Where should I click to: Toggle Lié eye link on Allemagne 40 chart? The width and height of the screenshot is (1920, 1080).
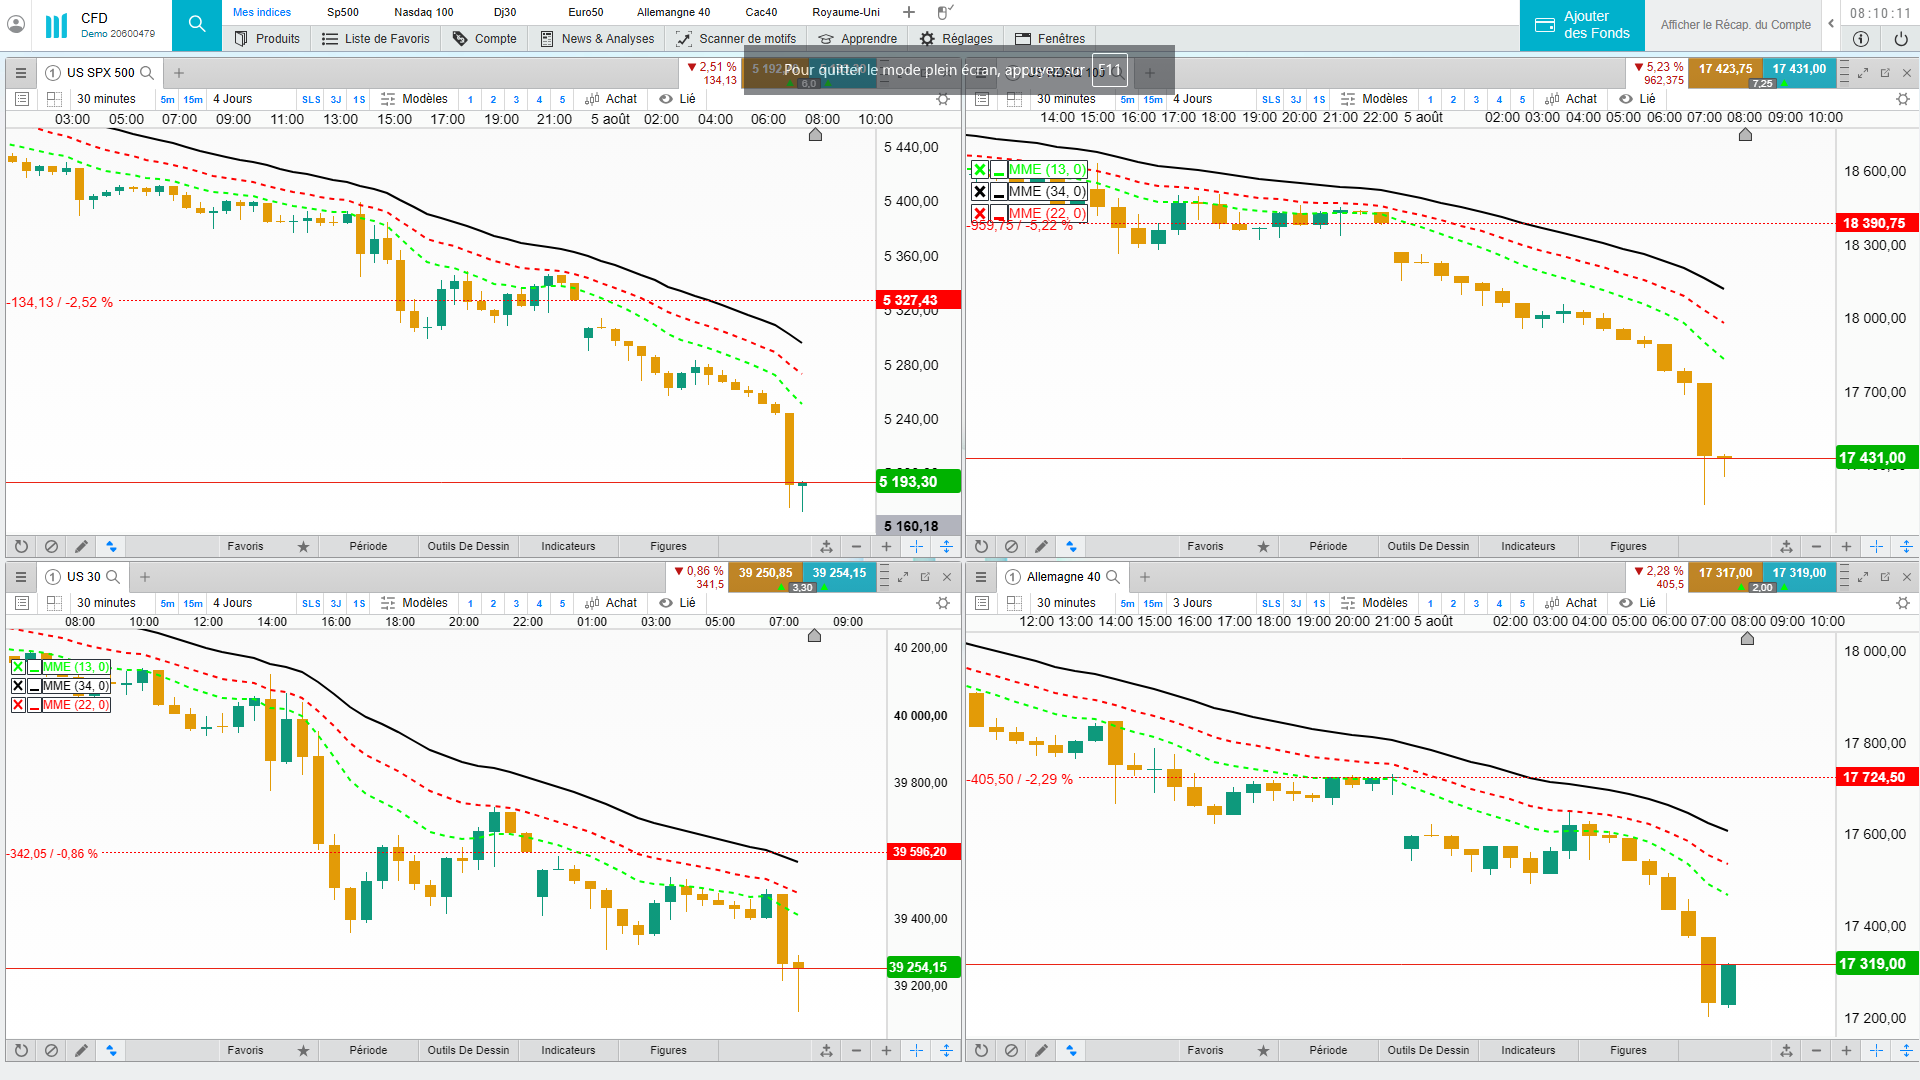tap(1637, 603)
